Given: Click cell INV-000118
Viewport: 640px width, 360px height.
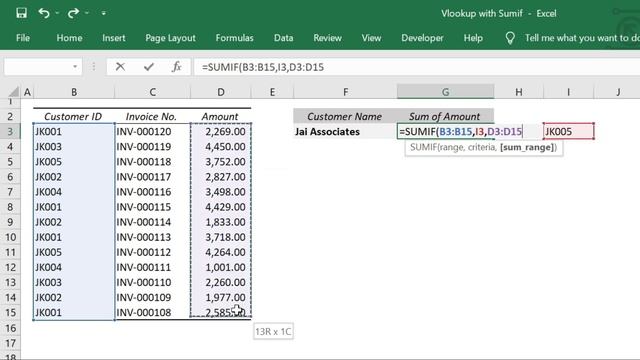Looking at the screenshot, I should pos(152,162).
